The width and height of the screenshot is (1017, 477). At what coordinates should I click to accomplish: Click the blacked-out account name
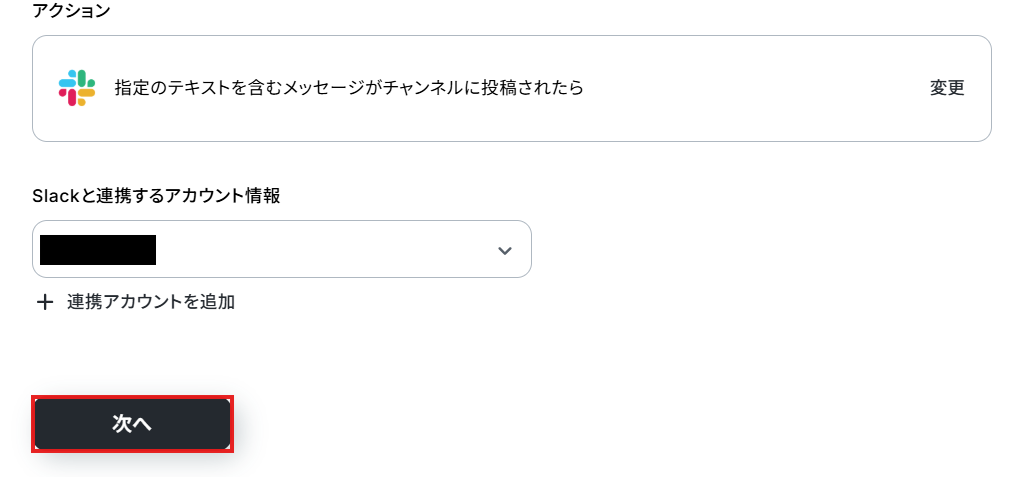[98, 249]
